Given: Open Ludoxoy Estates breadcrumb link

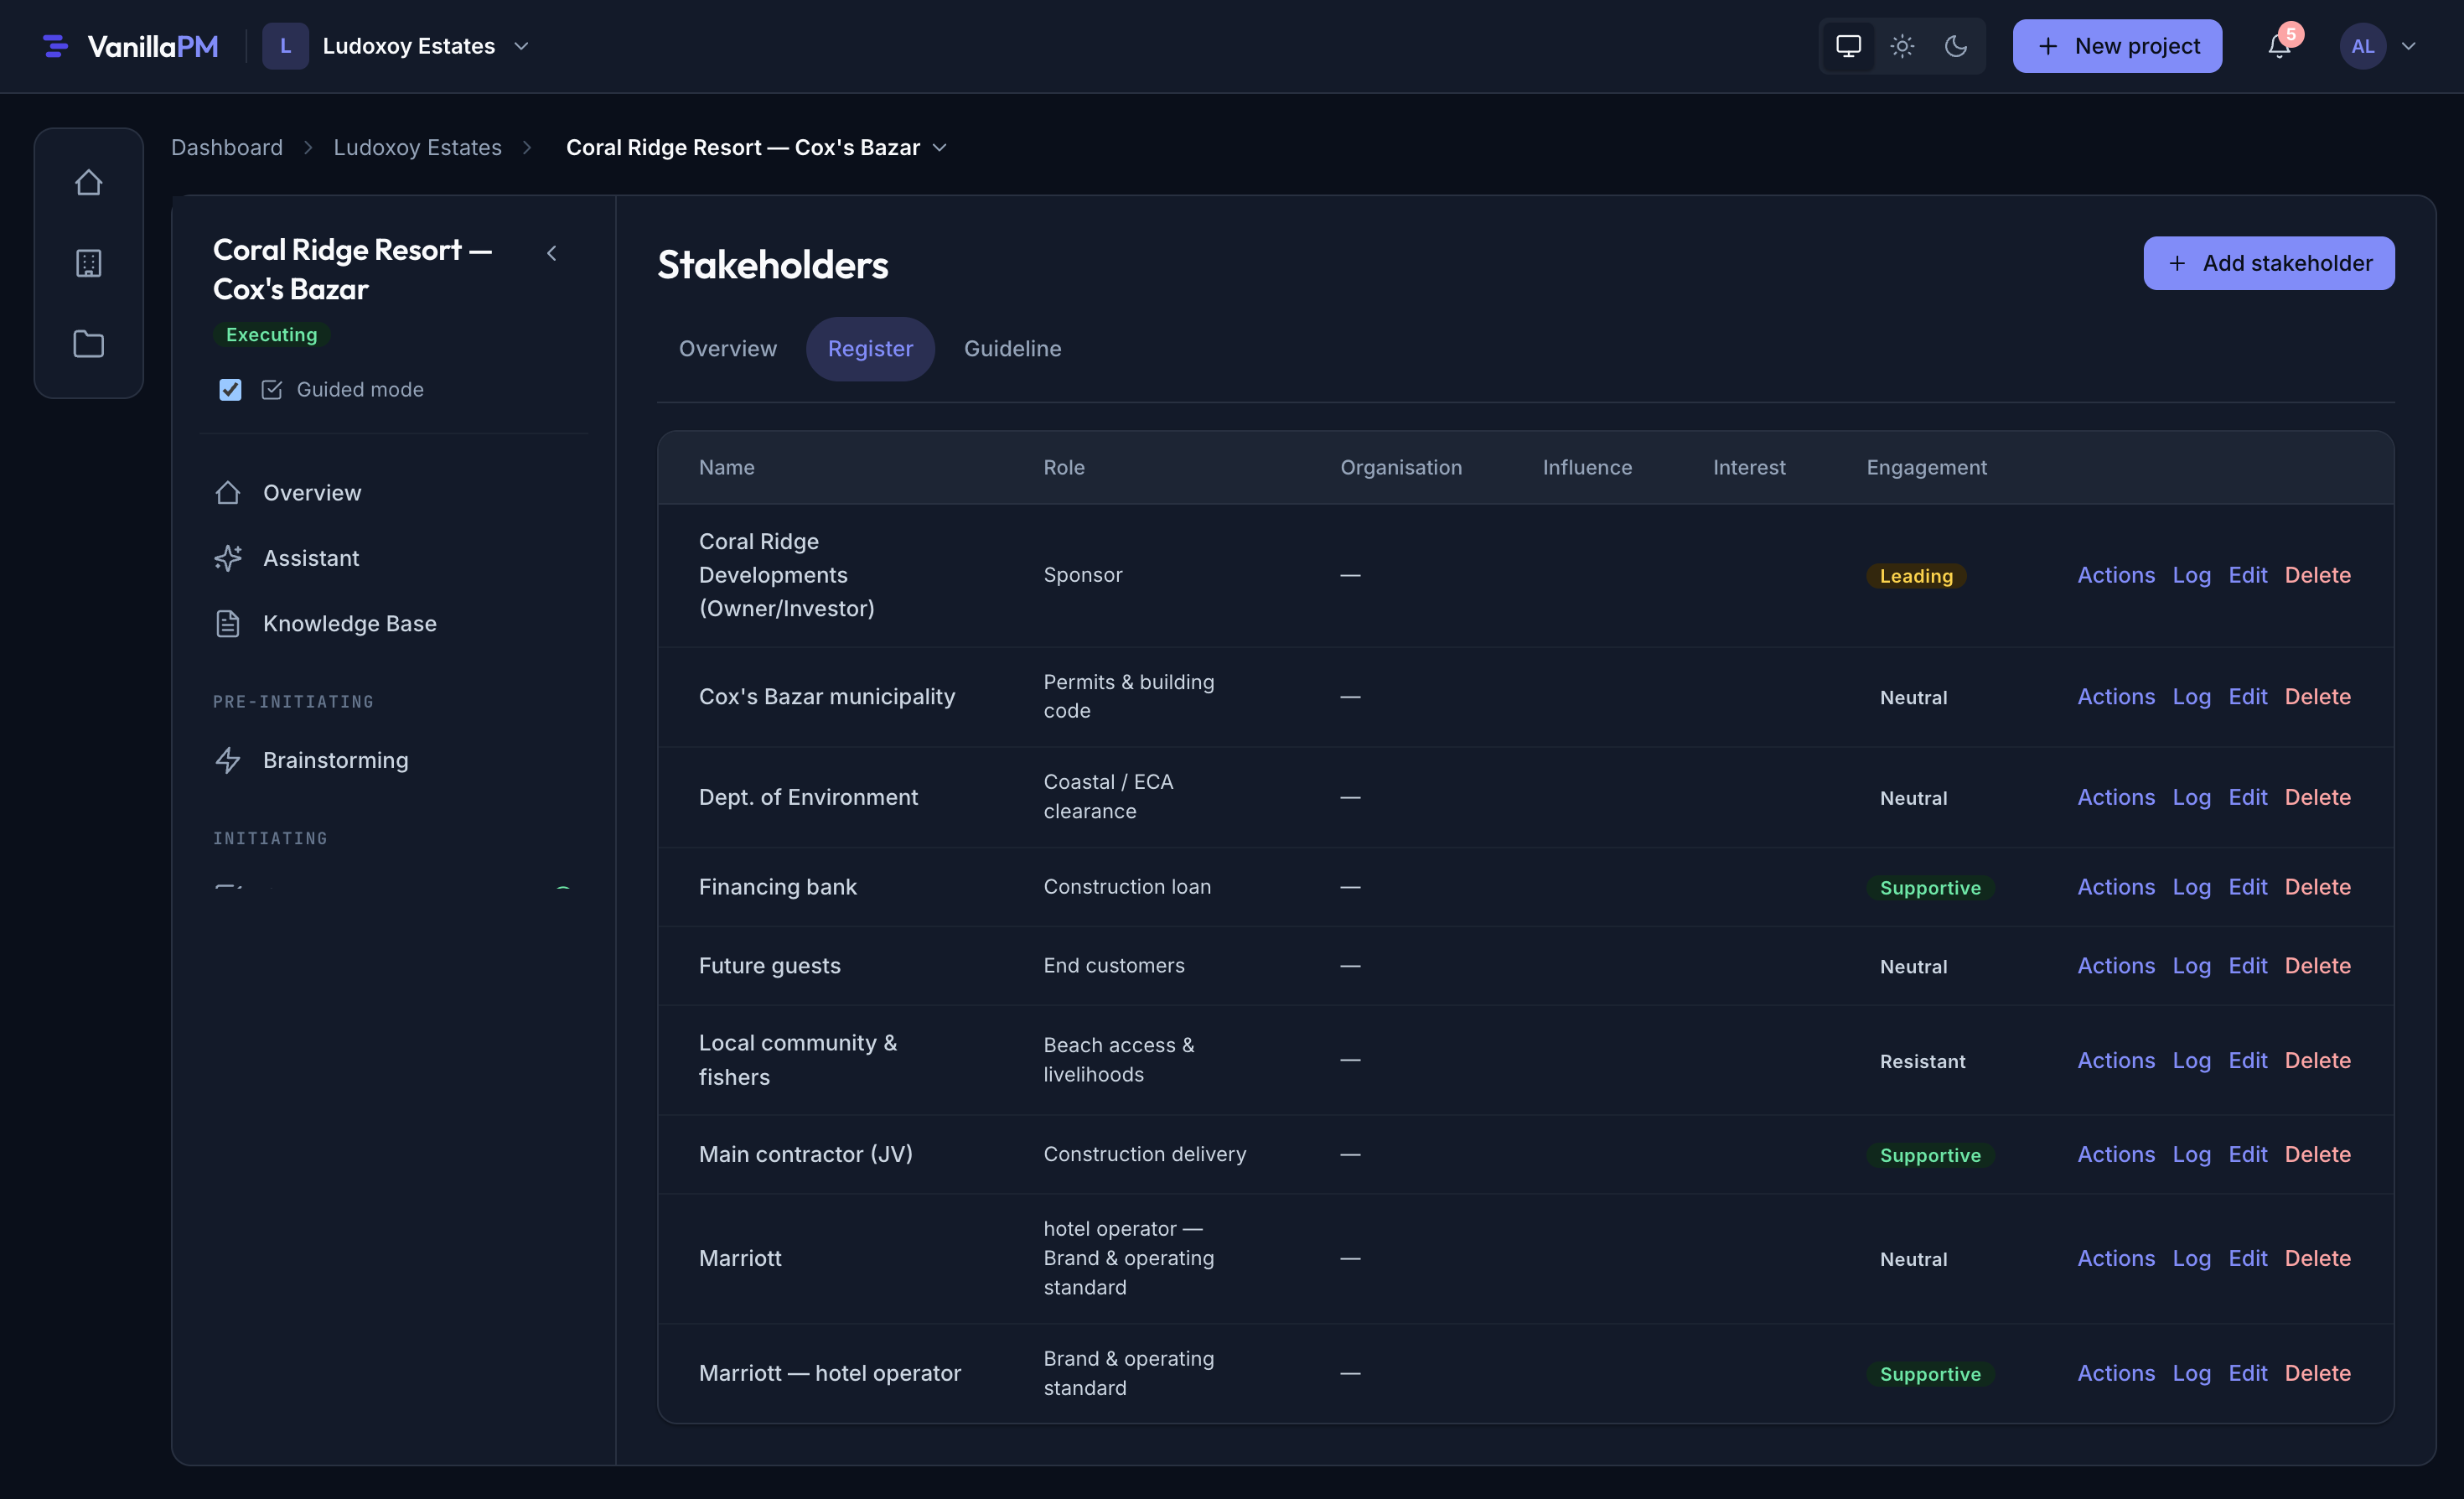Looking at the screenshot, I should pyautogui.click(x=417, y=148).
